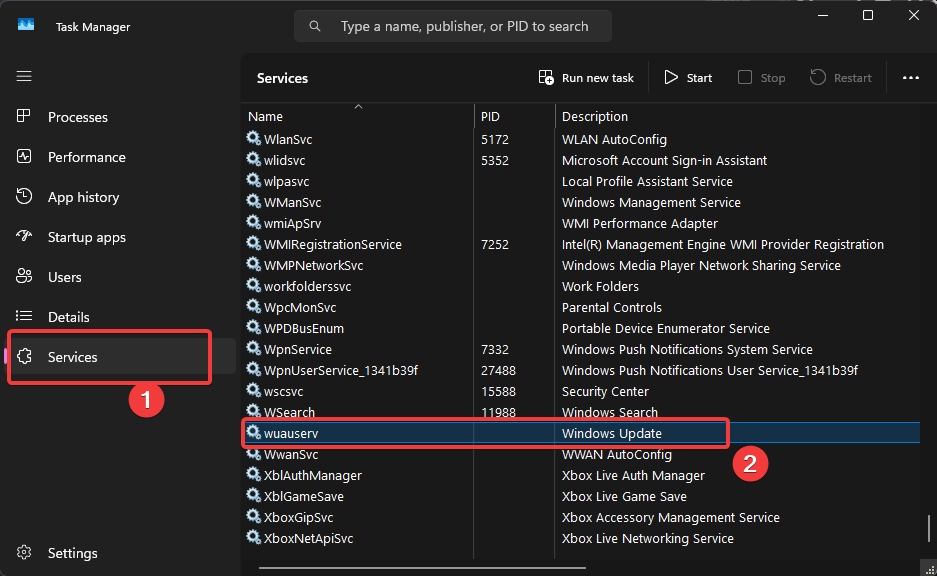Screen dimensions: 937x576
Task: Select the workfolderssvc row name
Action: click(x=308, y=286)
